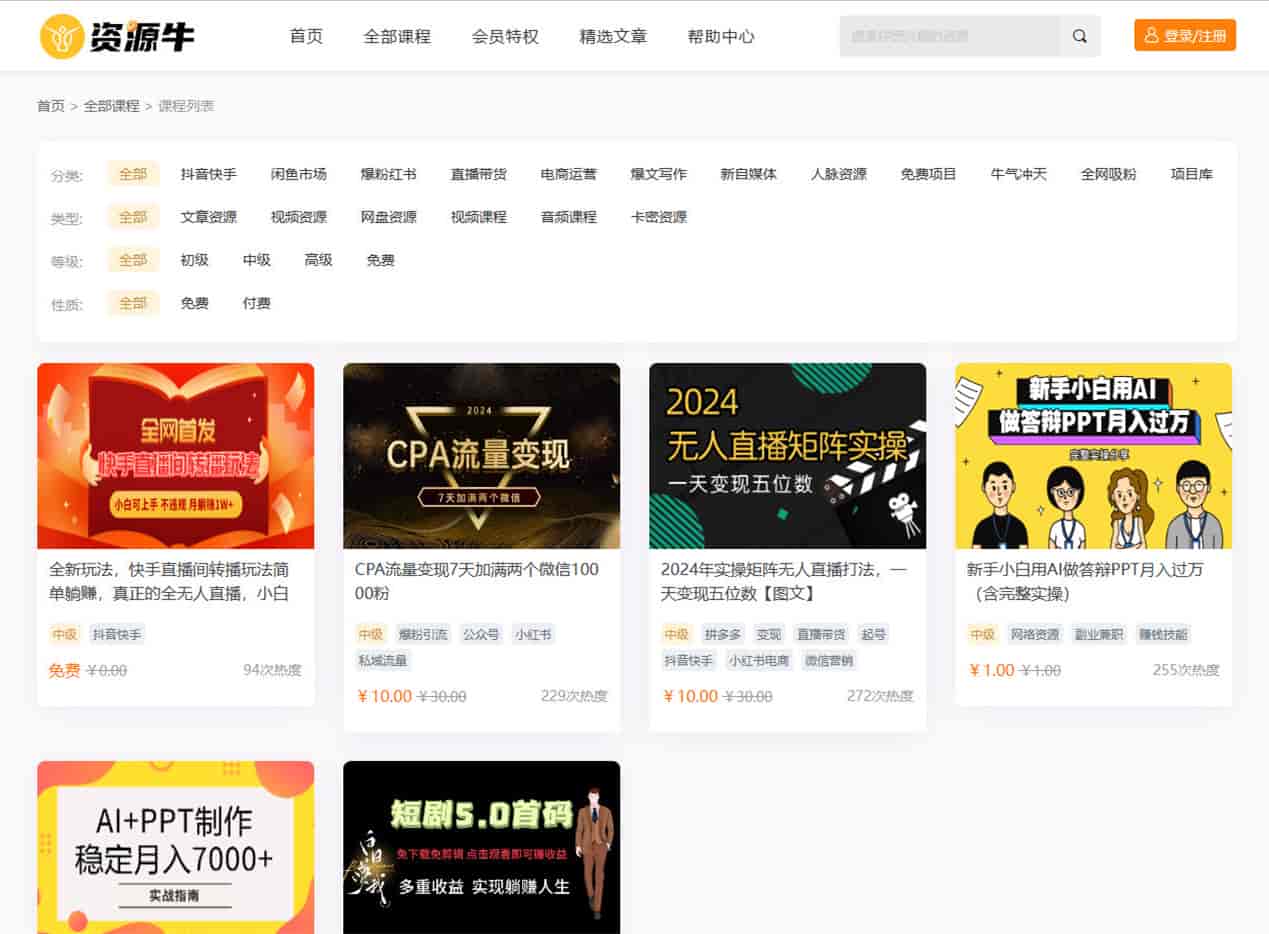Open the 2024无人直播矩阵实操 thumbnail
This screenshot has height=934, width=1269.
pos(787,456)
